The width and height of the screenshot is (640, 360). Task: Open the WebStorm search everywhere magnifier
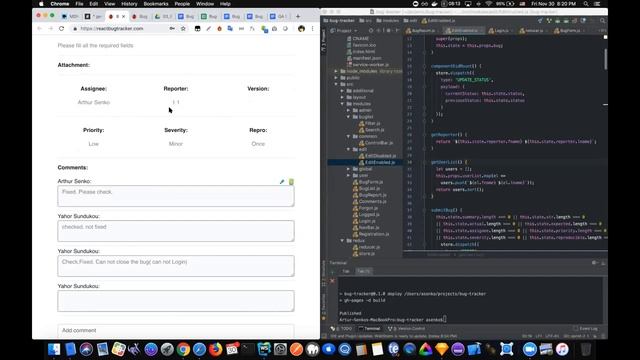[x=602, y=20]
